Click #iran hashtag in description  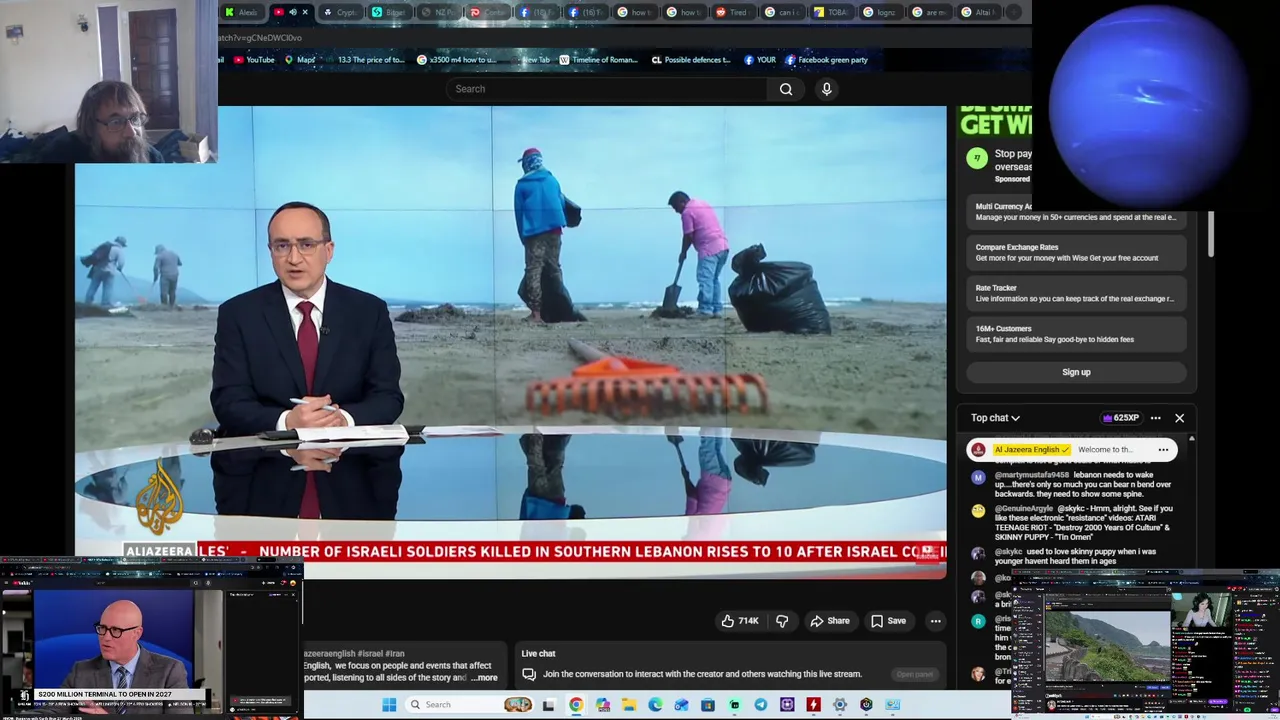394,653
